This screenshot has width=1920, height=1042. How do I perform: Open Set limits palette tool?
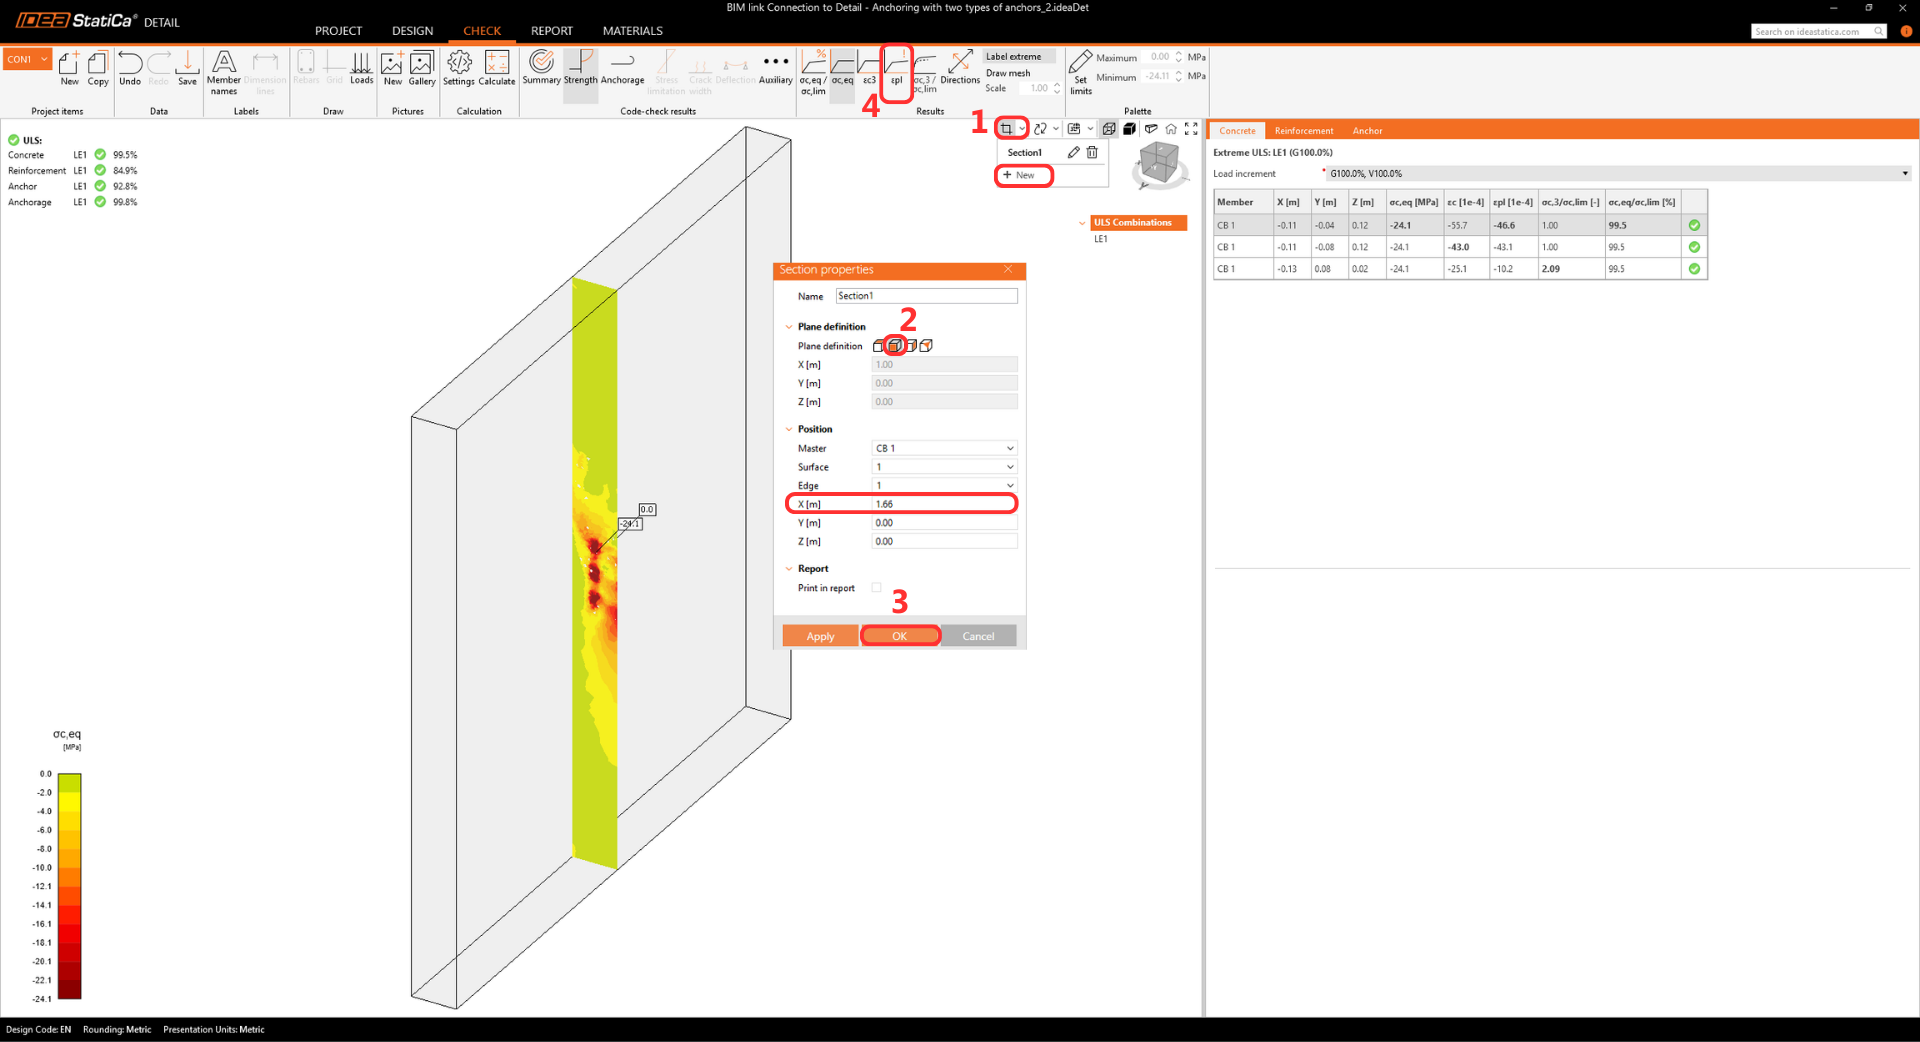click(x=1080, y=72)
